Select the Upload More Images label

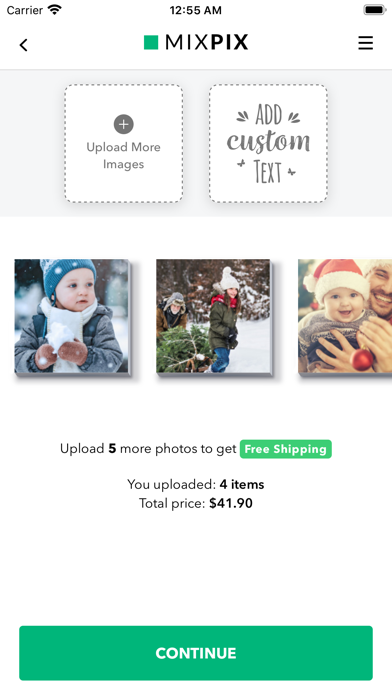(x=123, y=155)
